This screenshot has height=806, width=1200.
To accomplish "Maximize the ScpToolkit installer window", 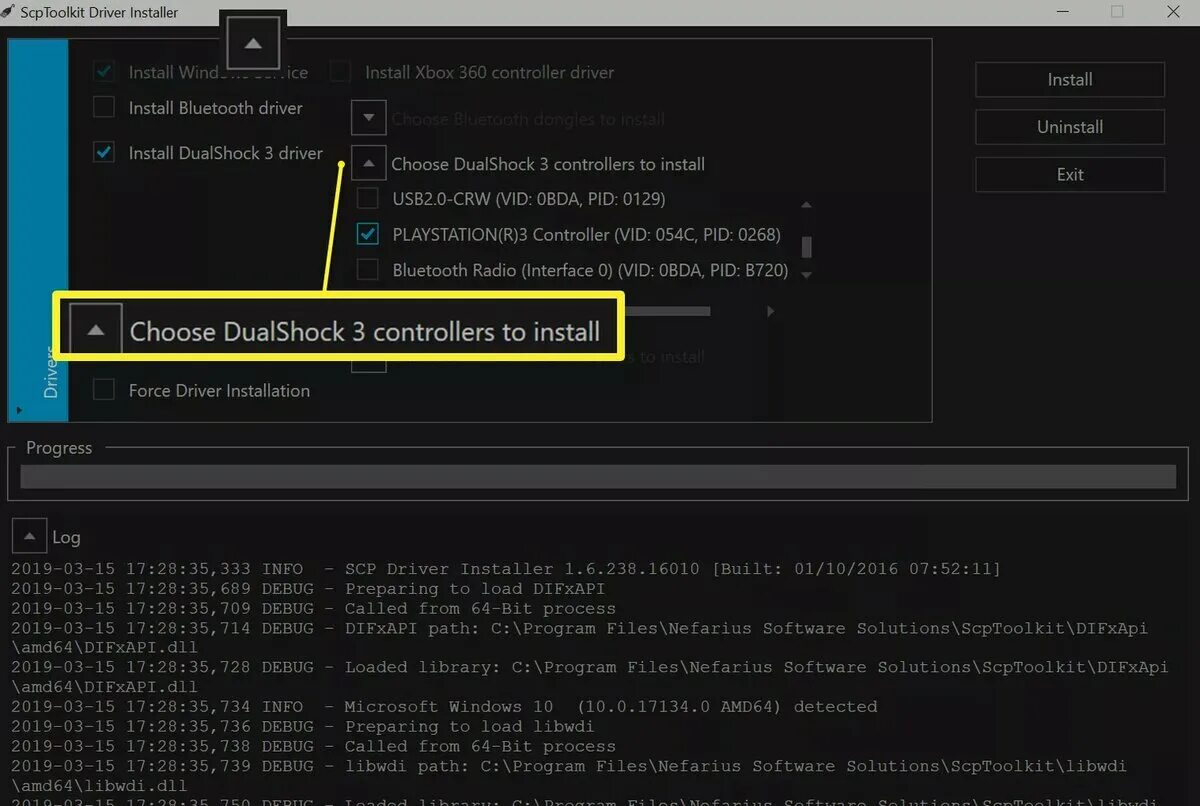I will [x=1117, y=12].
